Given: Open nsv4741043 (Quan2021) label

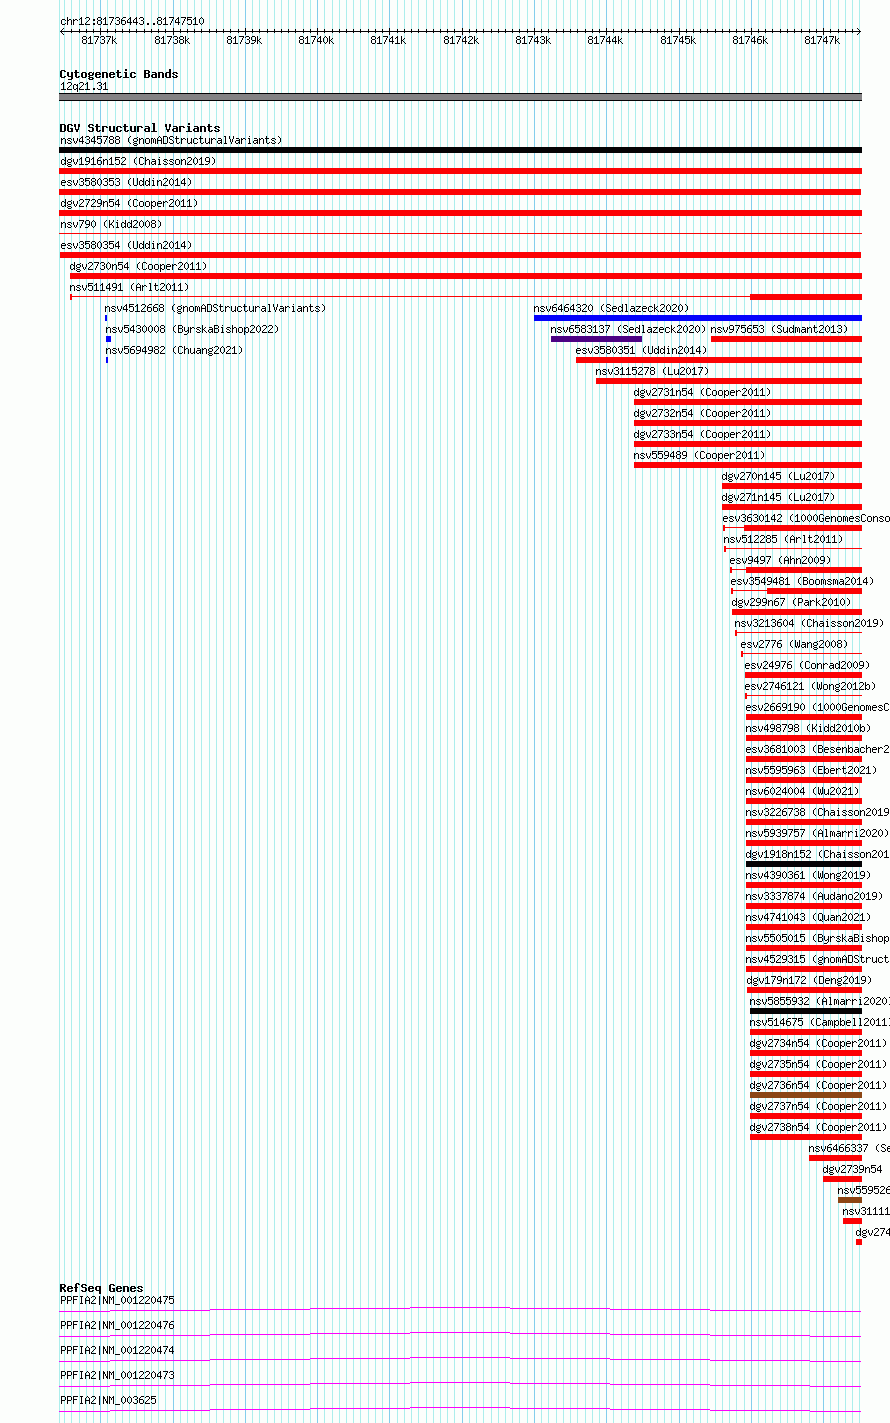Looking at the screenshot, I should [x=808, y=917].
